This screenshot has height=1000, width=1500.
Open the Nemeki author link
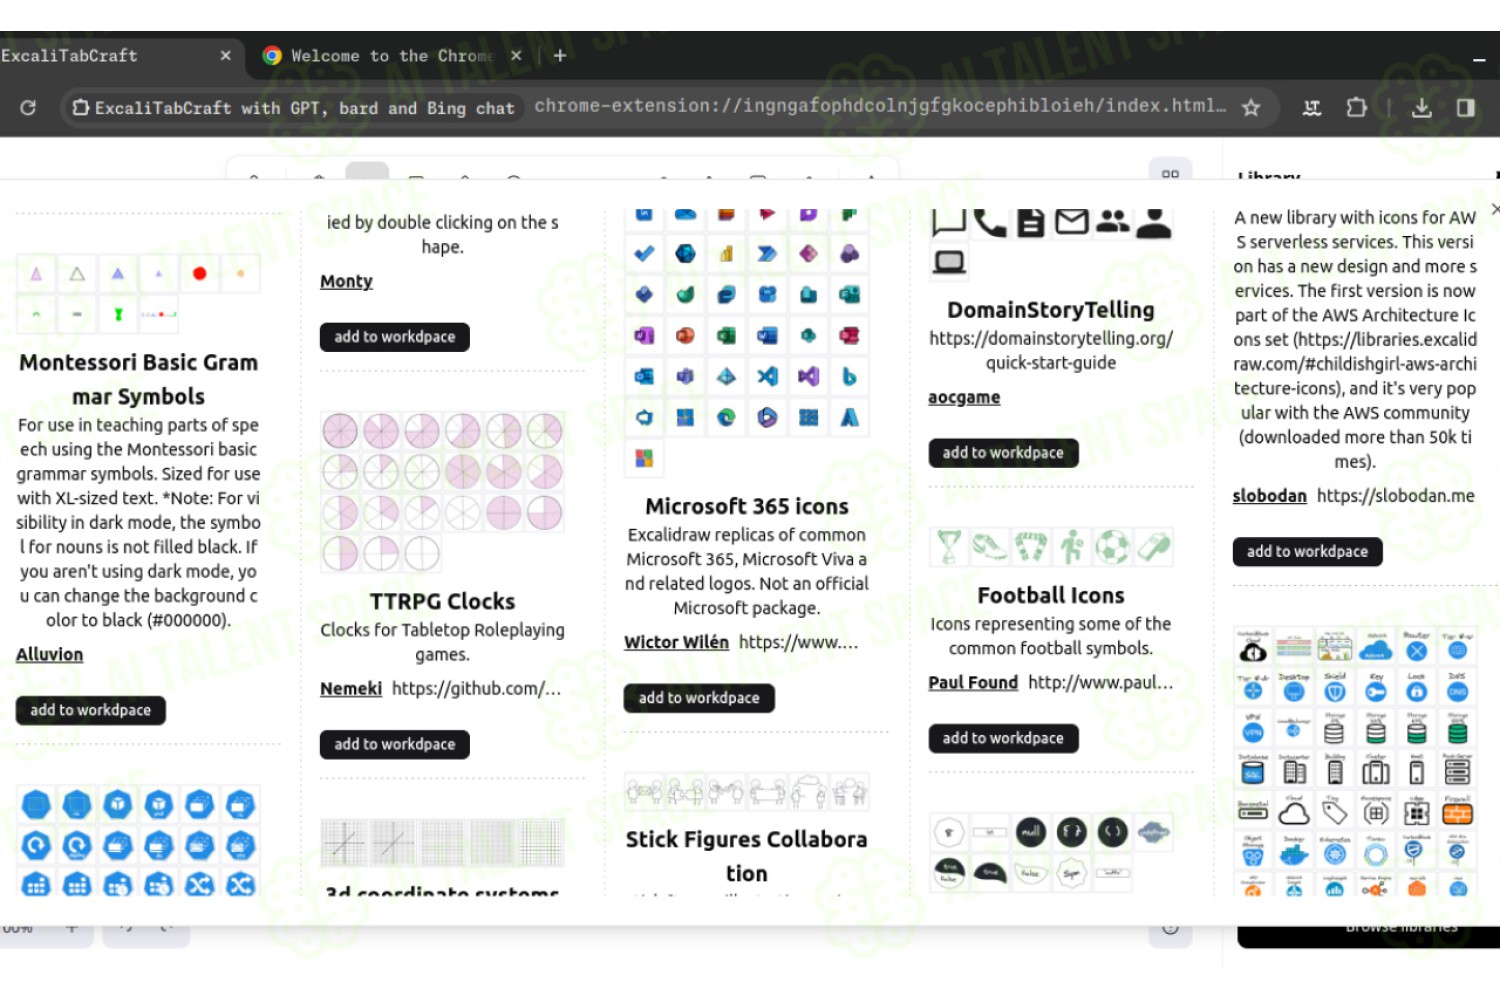(x=351, y=688)
